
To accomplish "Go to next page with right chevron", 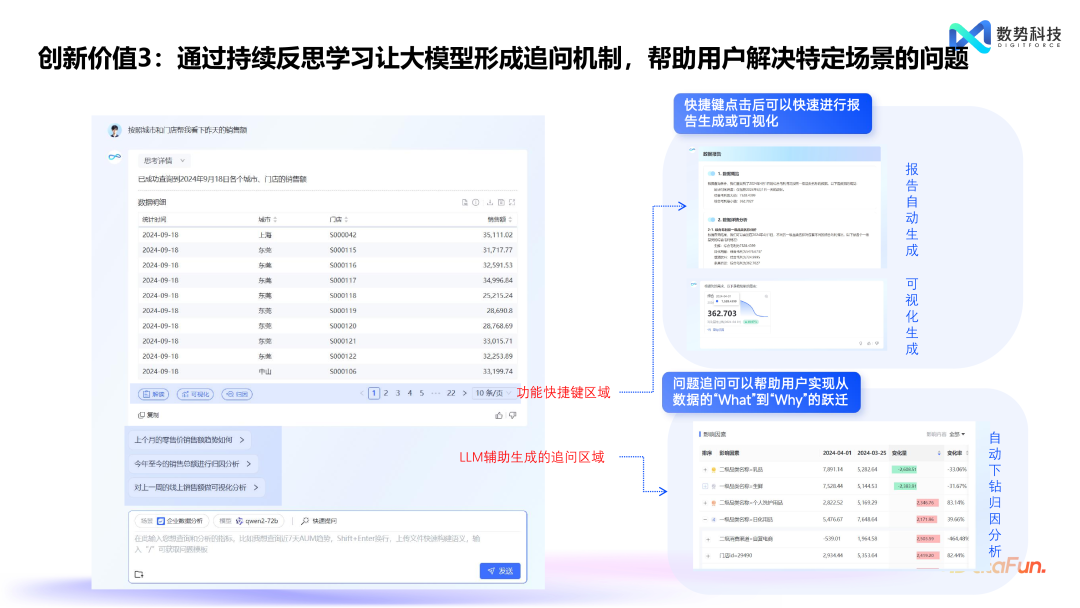I will [464, 393].
